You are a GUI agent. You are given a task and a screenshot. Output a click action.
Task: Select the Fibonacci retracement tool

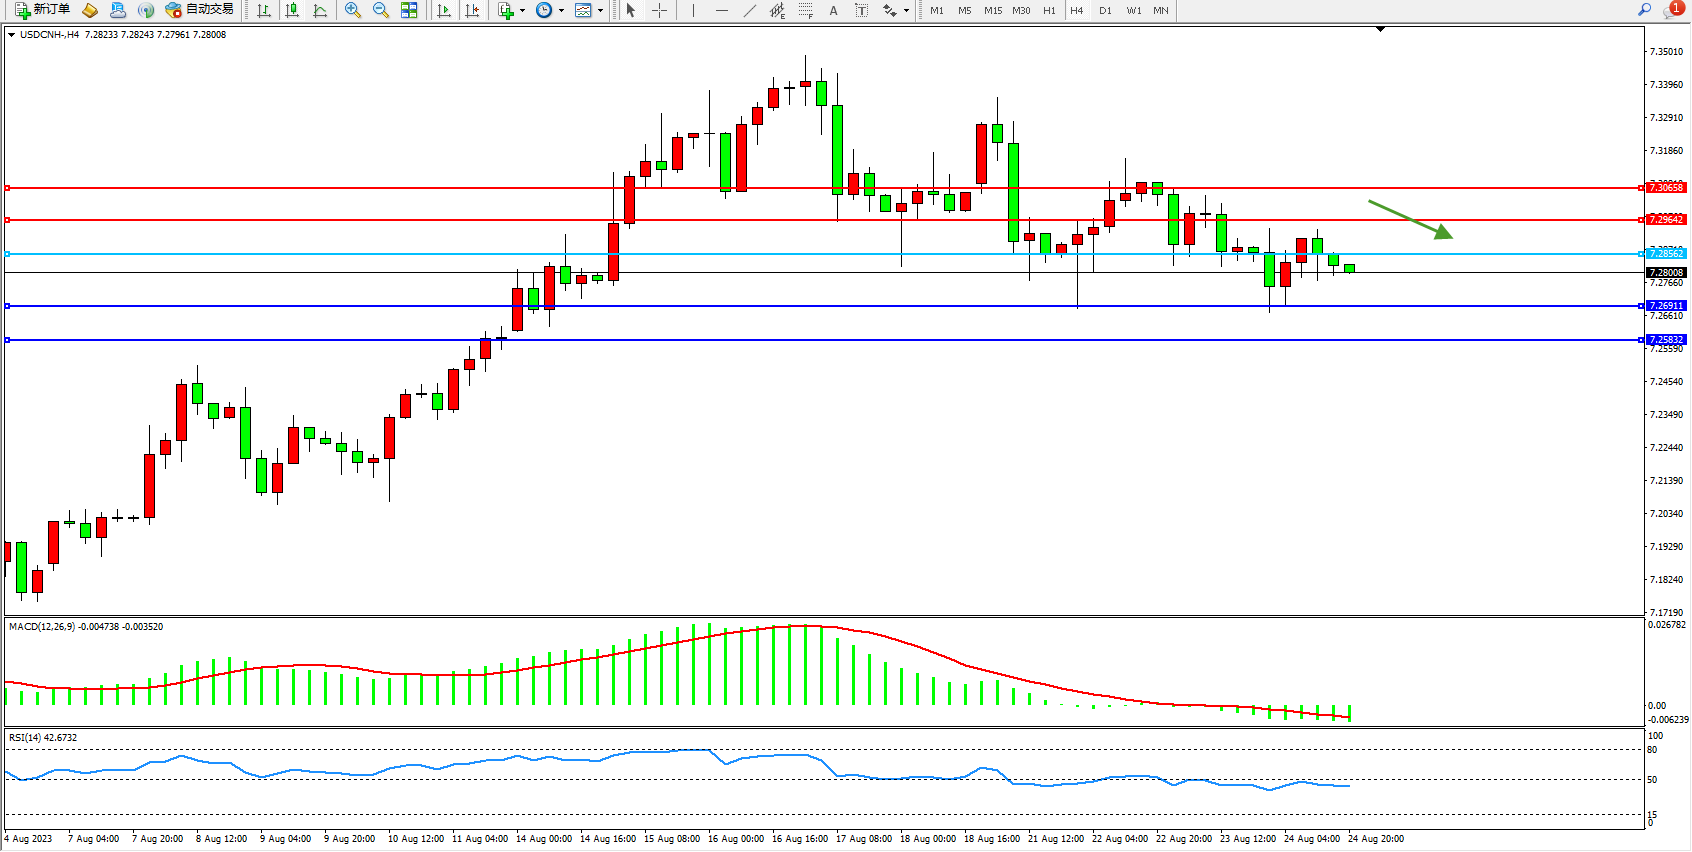coord(806,10)
